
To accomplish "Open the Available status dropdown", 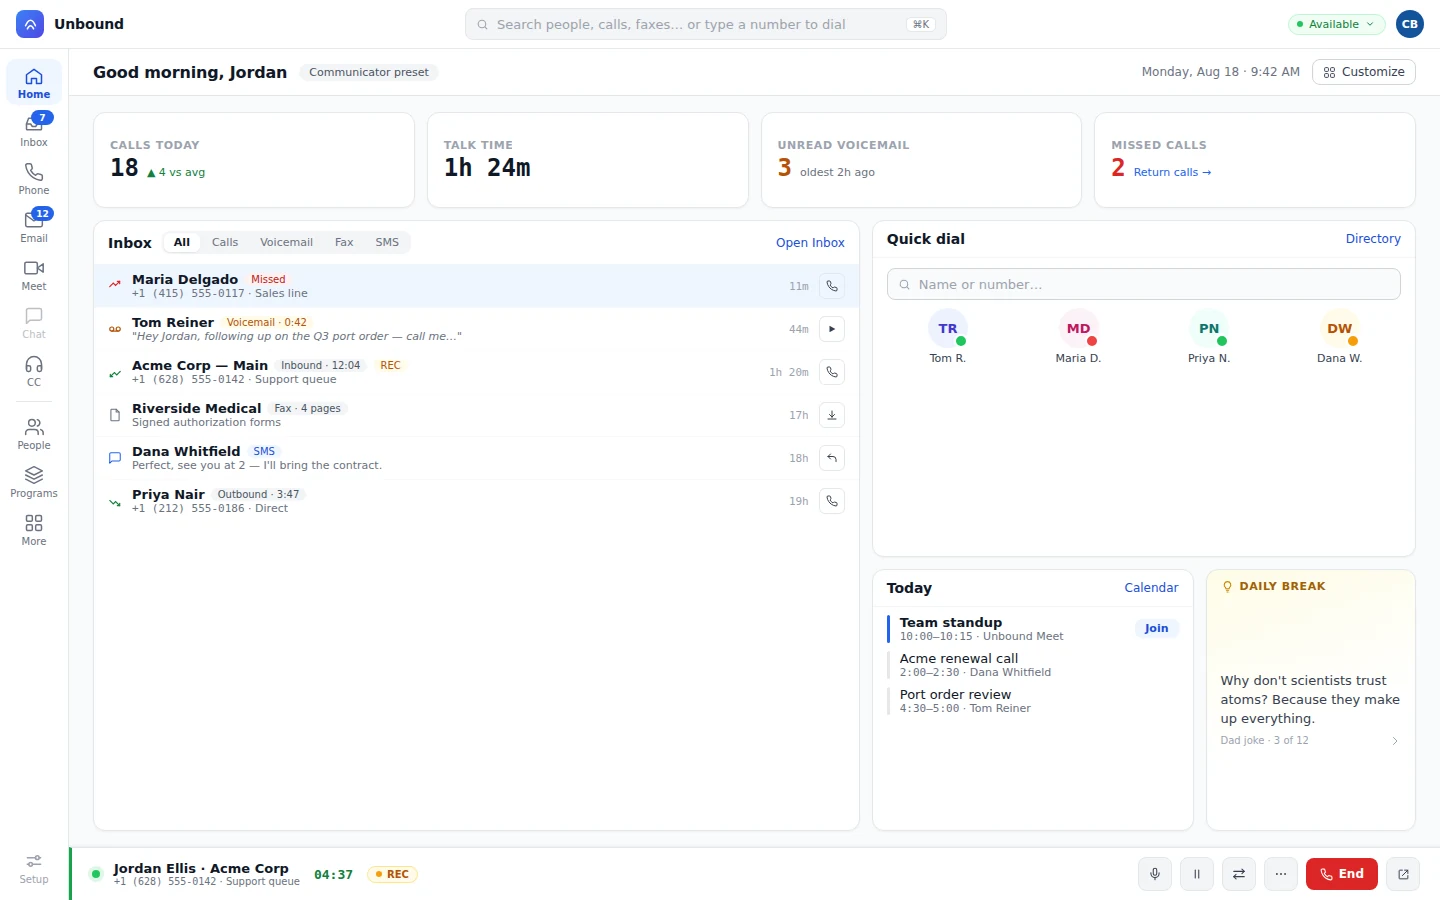I will point(1336,24).
